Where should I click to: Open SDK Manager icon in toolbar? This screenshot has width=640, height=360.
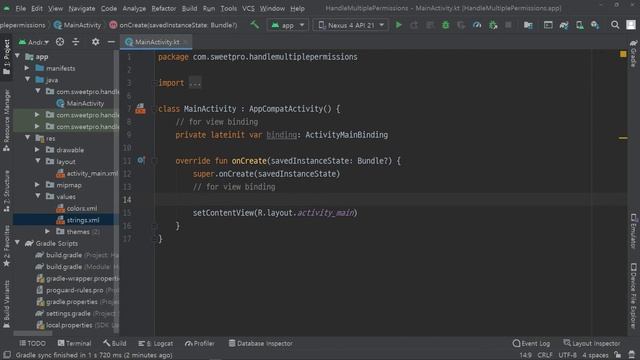(595, 25)
